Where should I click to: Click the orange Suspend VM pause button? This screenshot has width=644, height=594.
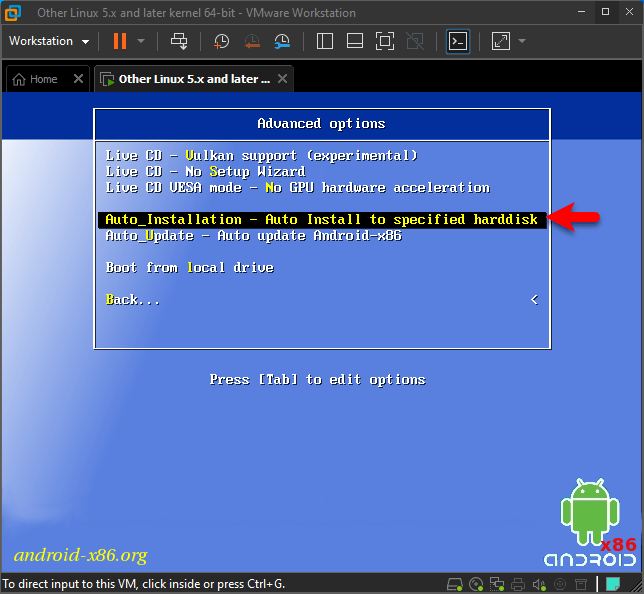[x=120, y=41]
